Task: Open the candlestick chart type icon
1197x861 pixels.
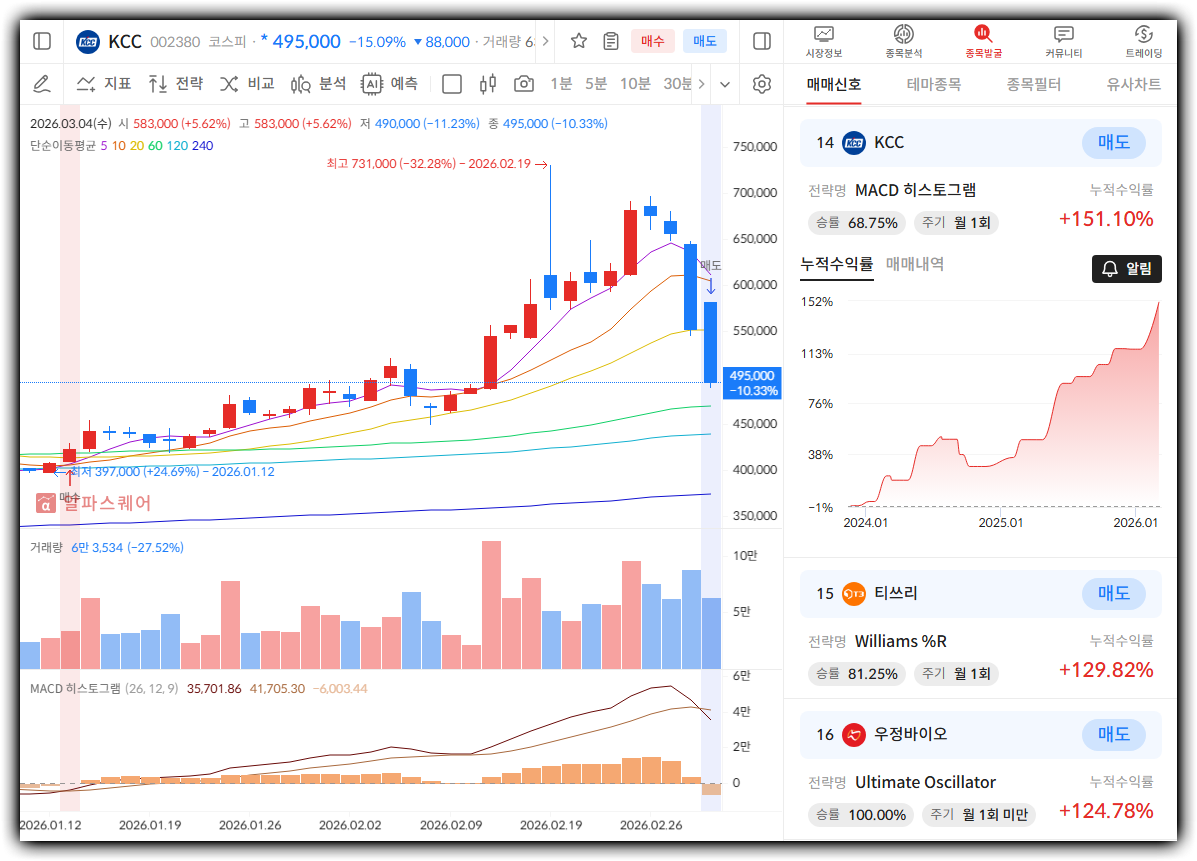Action: (x=488, y=84)
